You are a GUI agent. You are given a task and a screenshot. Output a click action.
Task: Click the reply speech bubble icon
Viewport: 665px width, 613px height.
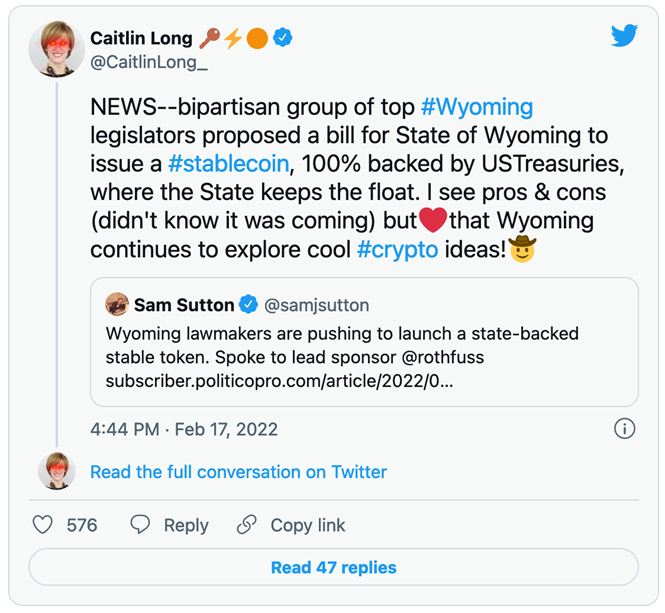point(140,525)
